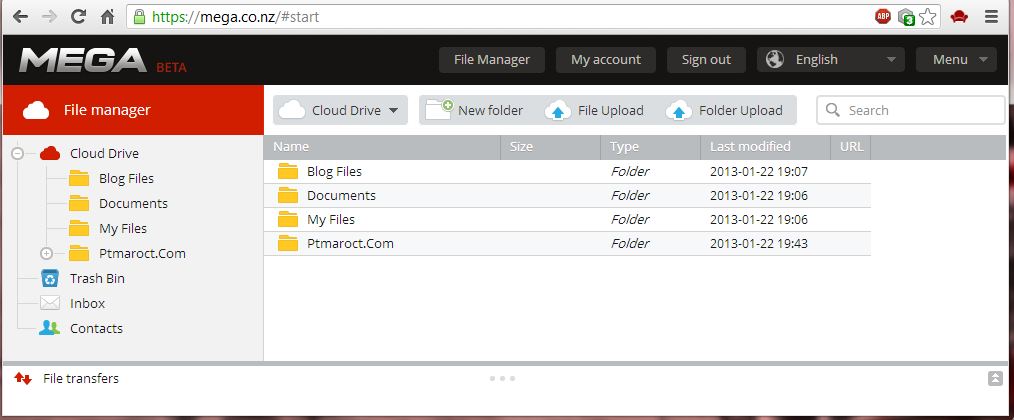This screenshot has width=1014, height=420.
Task: Select the My Files row name in the list
Action: [x=331, y=219]
